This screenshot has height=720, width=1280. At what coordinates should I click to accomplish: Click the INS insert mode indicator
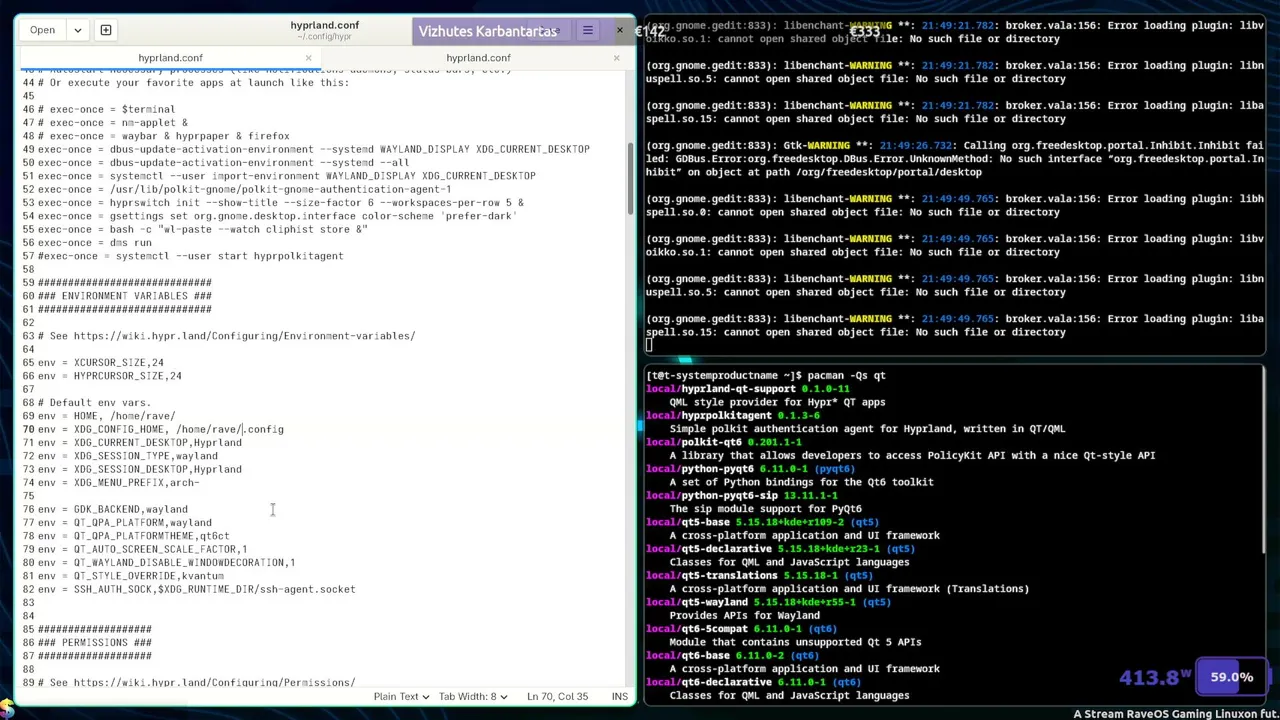pyautogui.click(x=620, y=696)
